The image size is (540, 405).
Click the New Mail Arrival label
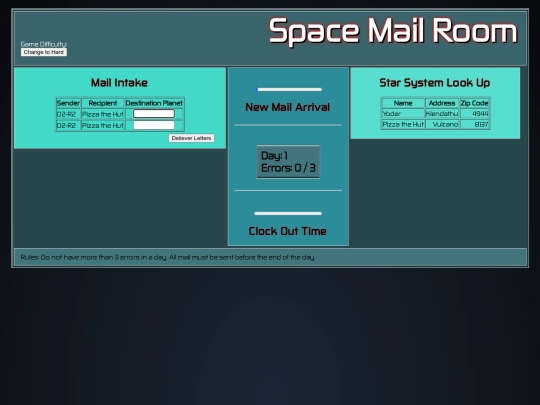pyautogui.click(x=288, y=107)
